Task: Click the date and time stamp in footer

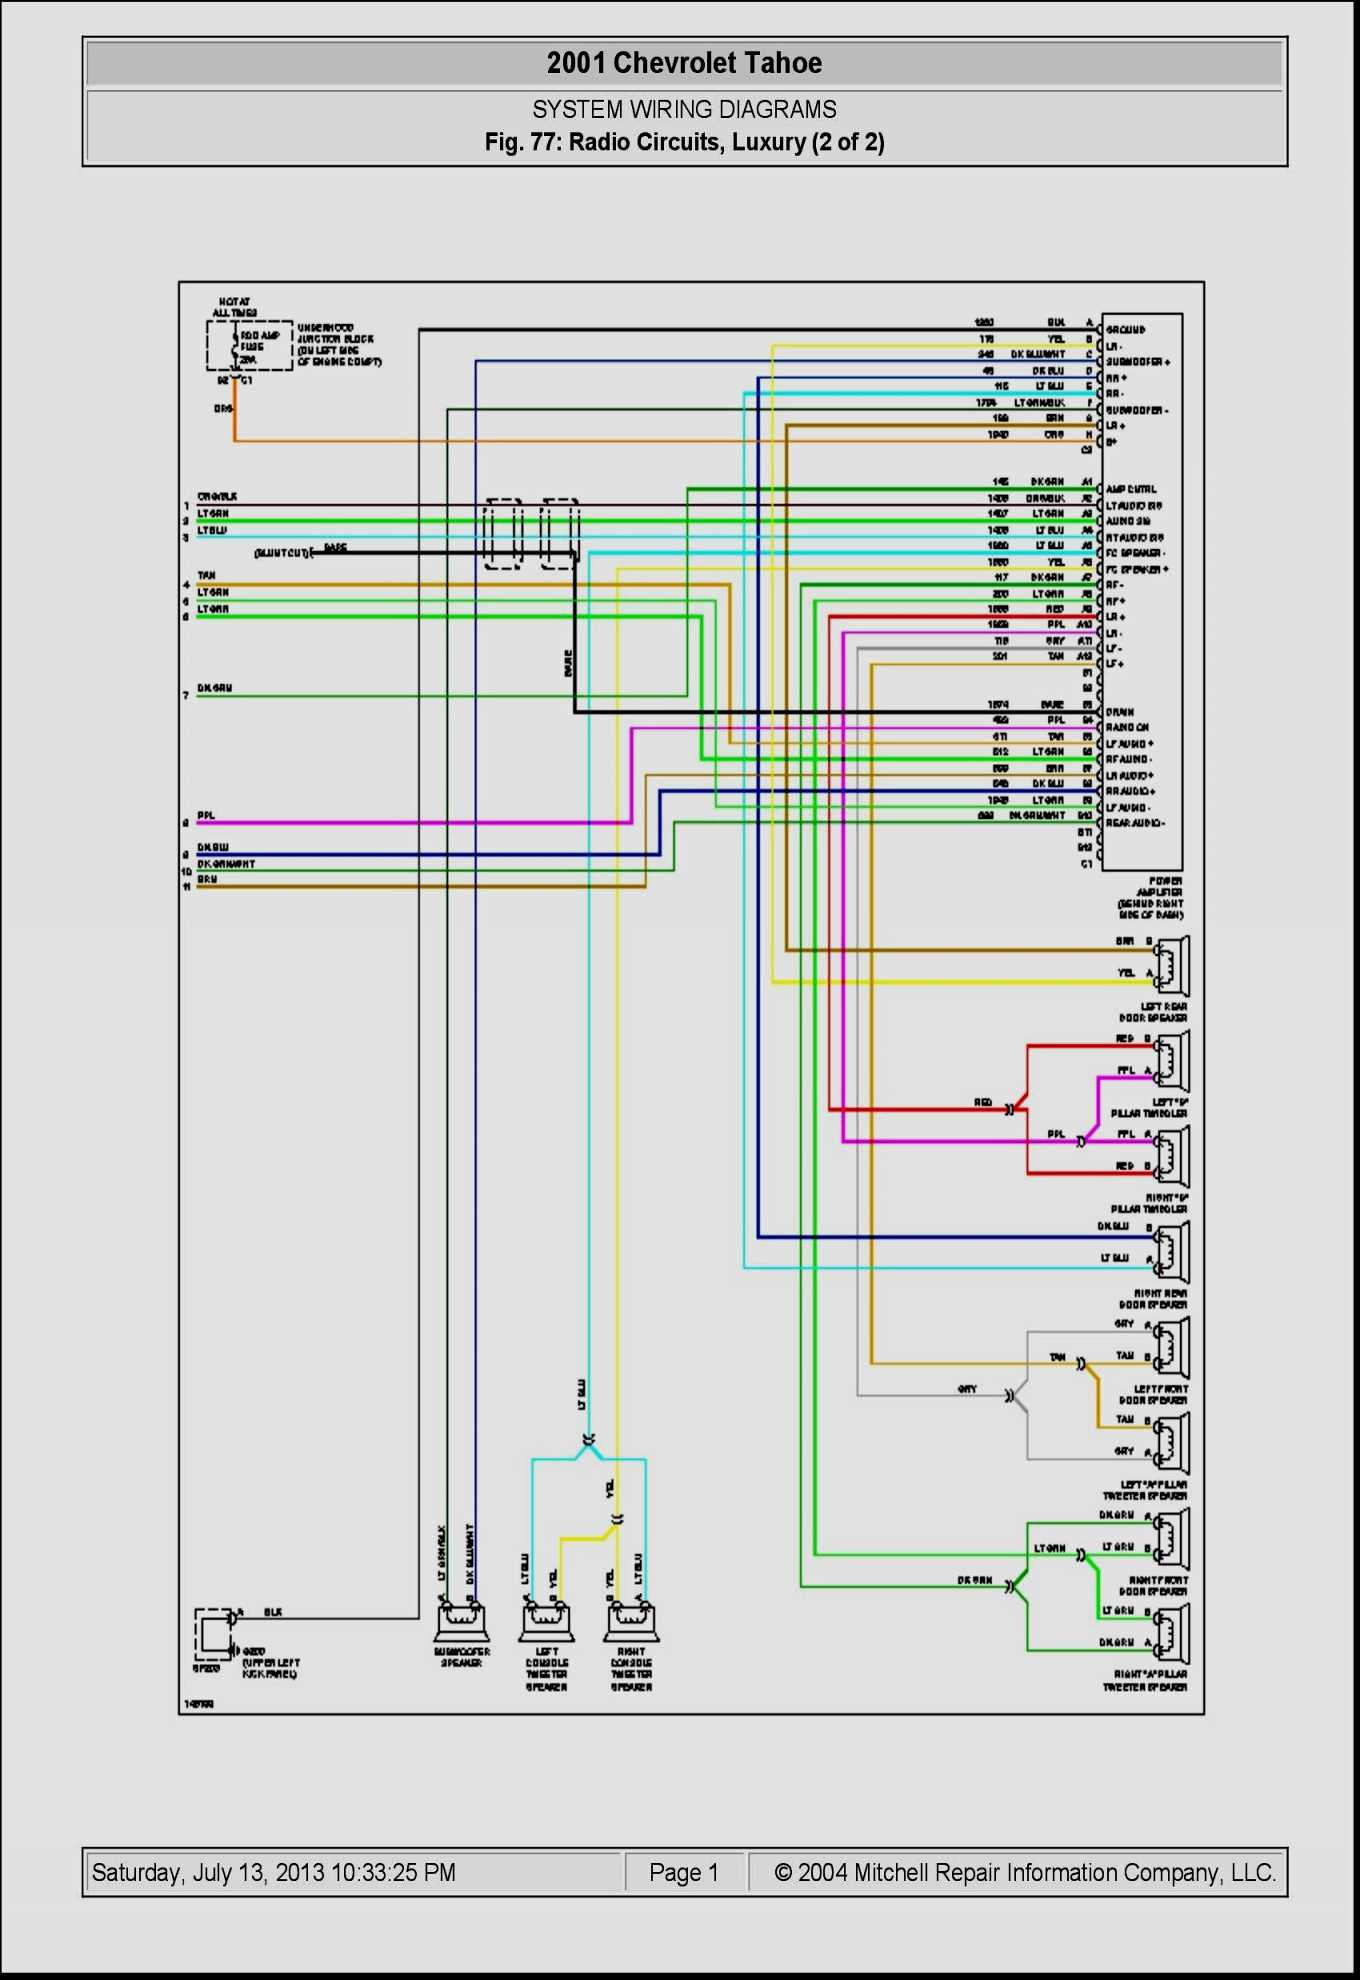Action: pyautogui.click(x=273, y=1873)
